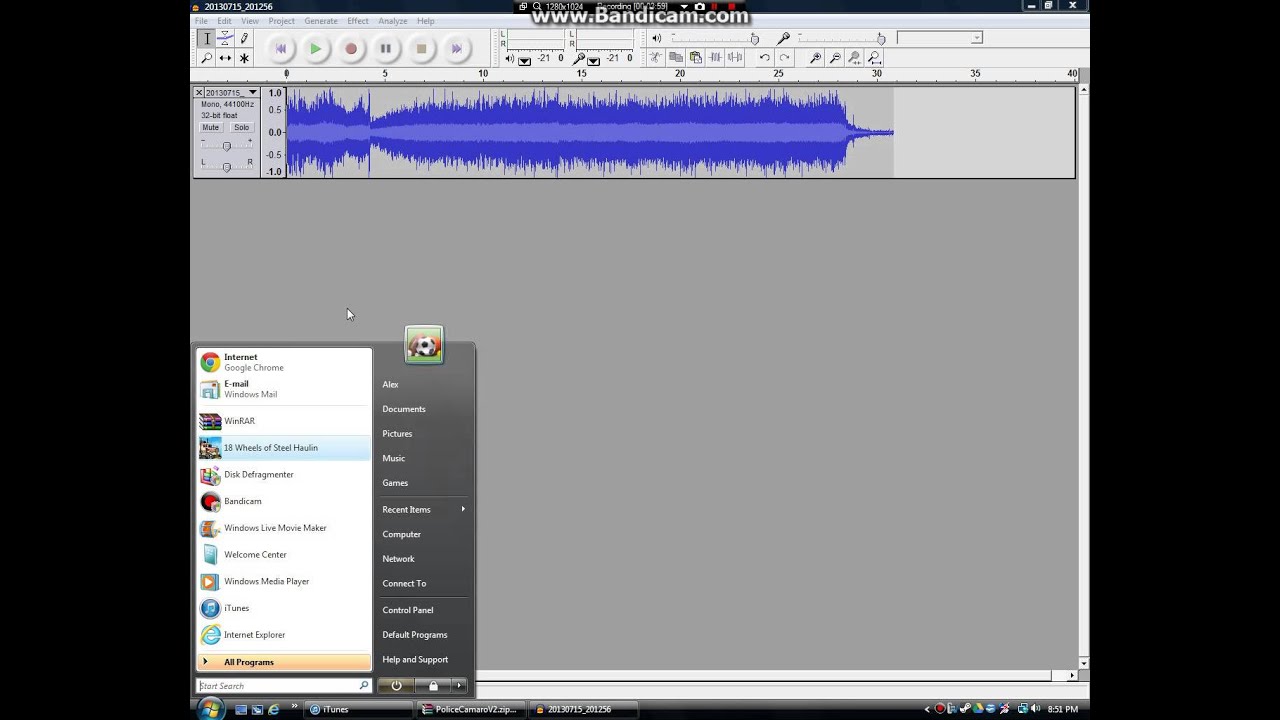Image resolution: width=1280 pixels, height=720 pixels.
Task: Launch Google Chrome from Start menu
Action: pyautogui.click(x=284, y=362)
